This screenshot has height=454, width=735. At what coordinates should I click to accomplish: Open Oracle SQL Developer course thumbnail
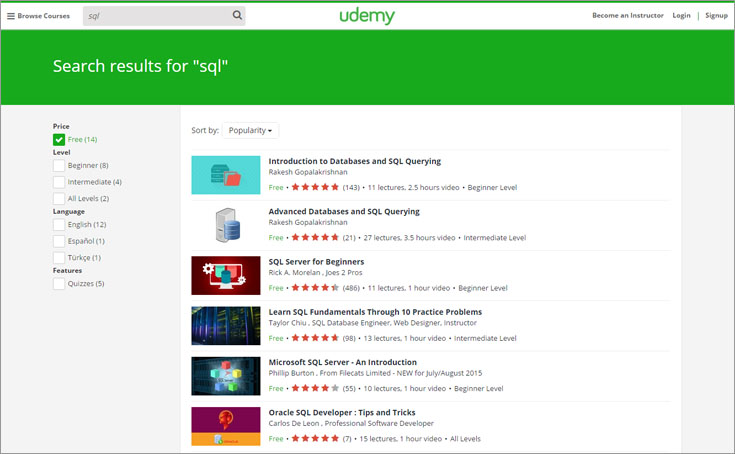click(225, 426)
